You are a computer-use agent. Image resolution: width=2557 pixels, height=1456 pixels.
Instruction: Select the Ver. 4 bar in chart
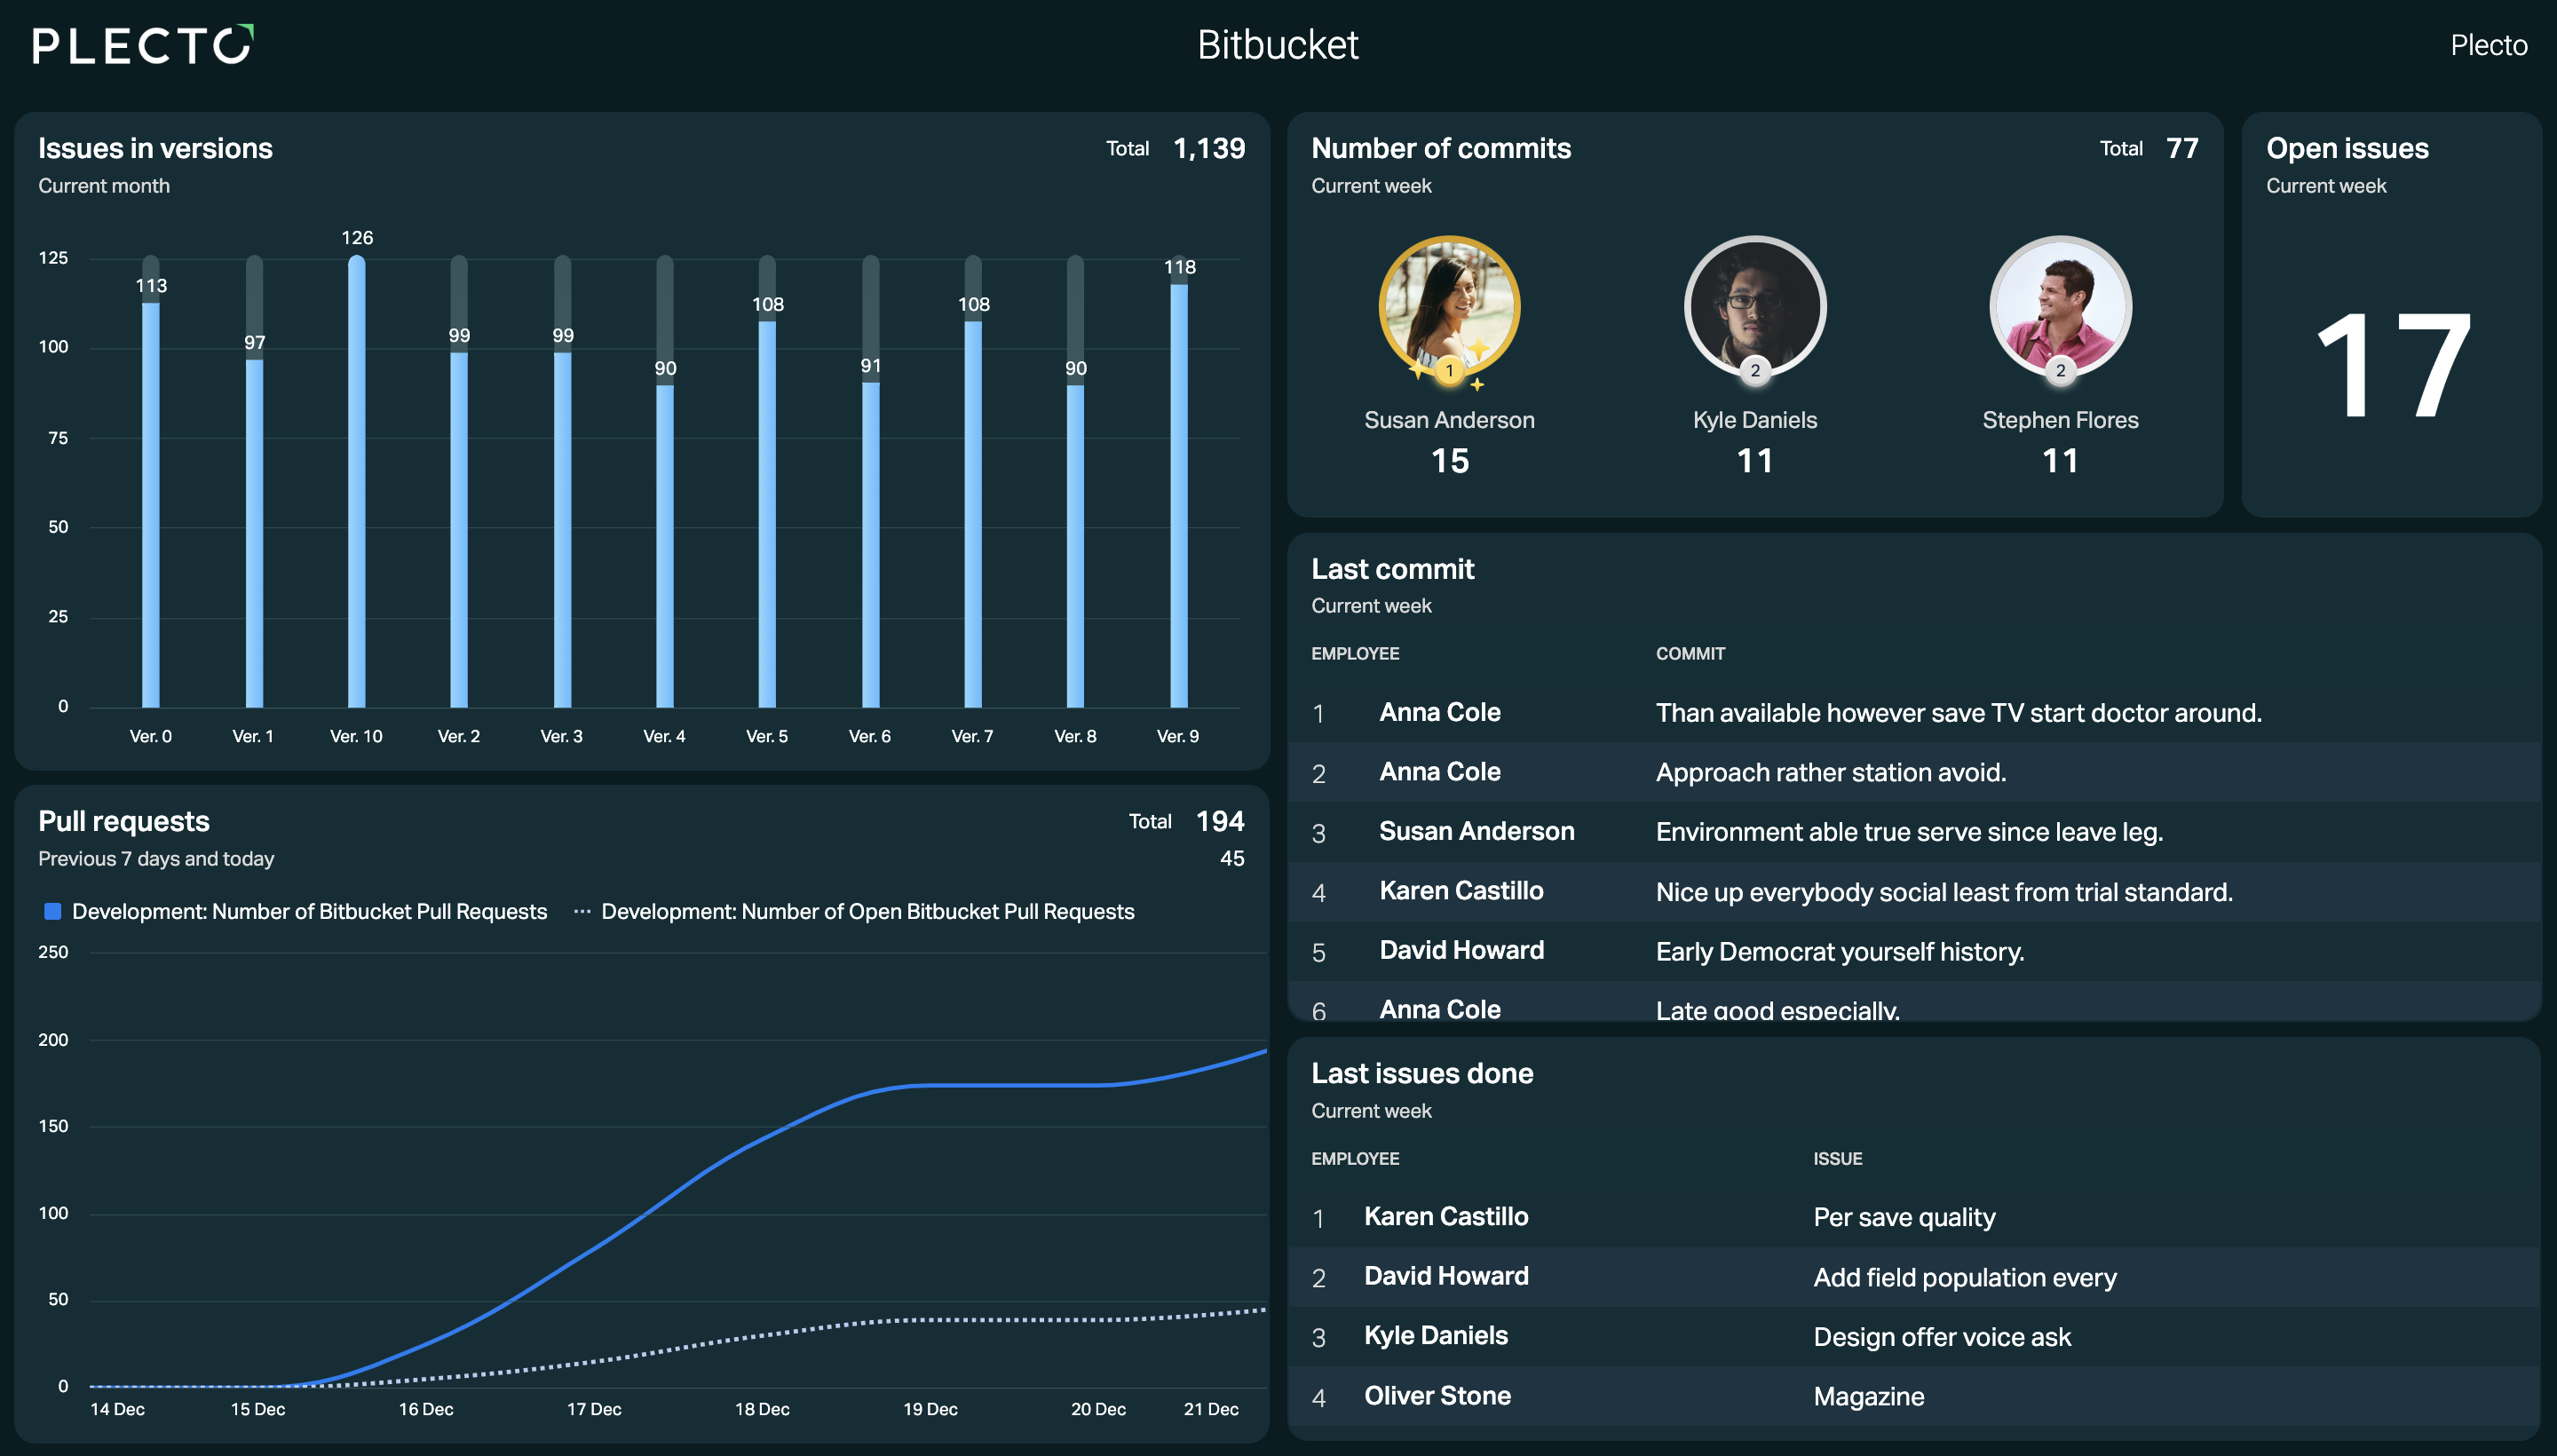665,546
